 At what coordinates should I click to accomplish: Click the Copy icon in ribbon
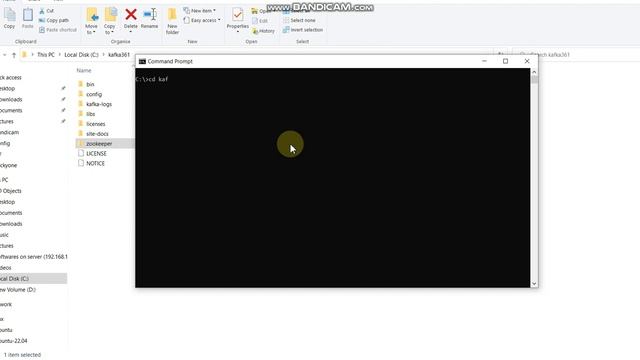click(9, 18)
